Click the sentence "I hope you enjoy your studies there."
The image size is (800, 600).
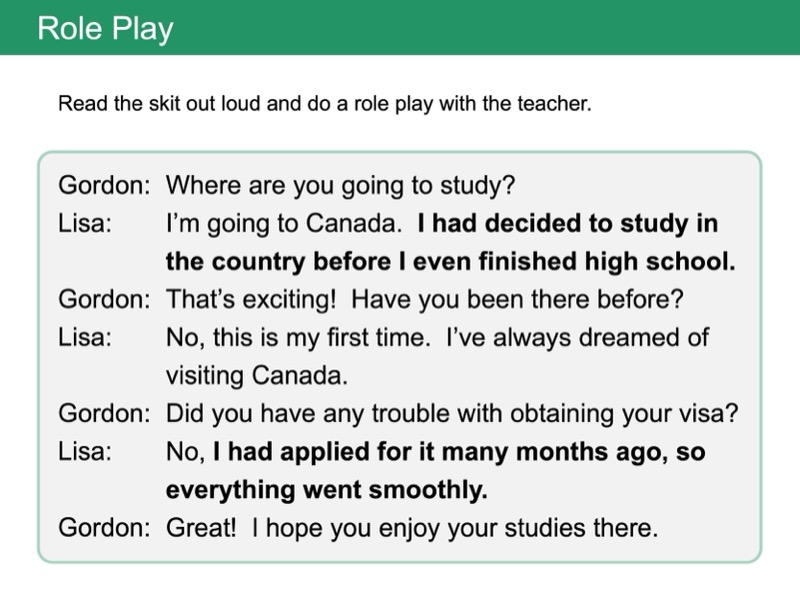click(x=455, y=528)
